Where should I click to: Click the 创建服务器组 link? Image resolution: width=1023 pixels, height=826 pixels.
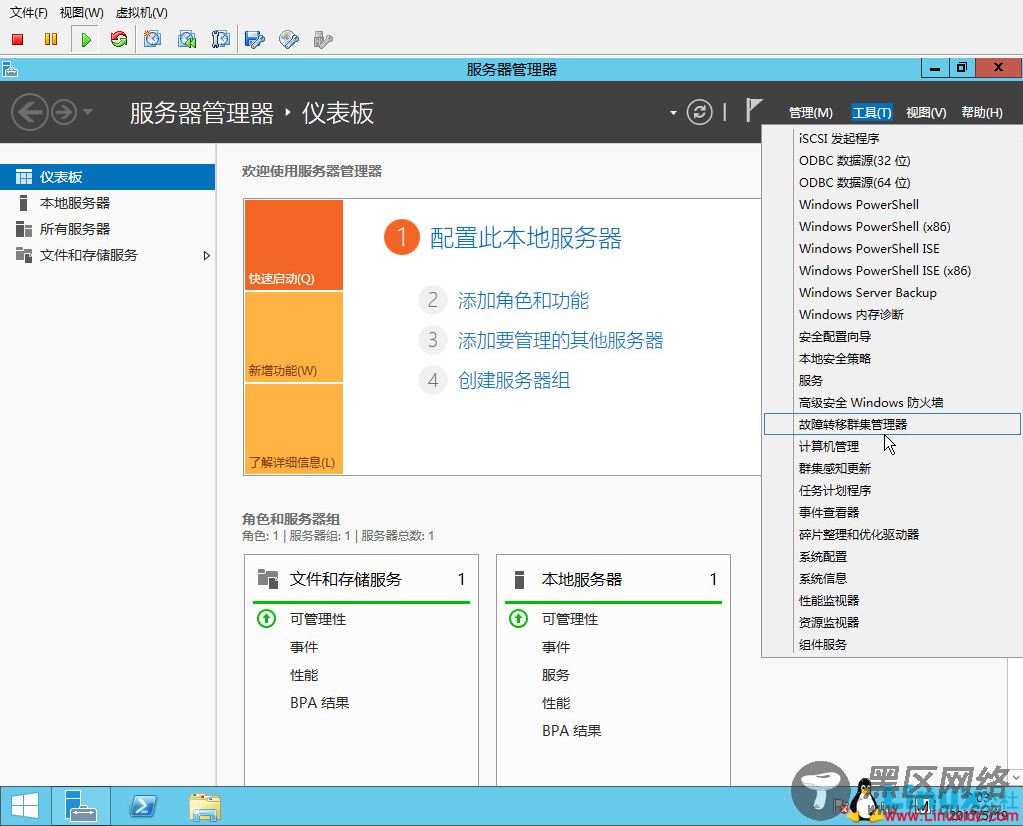[514, 380]
